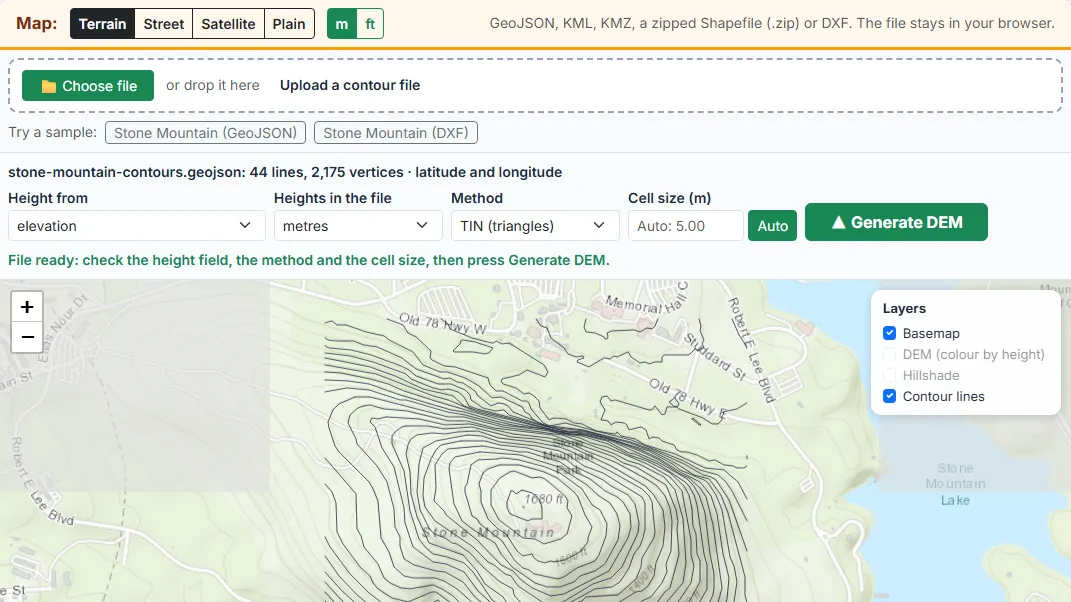Viewport: 1071px width, 602px height.
Task: Toggle the Hillshade layer checkbox
Action: tap(889, 375)
